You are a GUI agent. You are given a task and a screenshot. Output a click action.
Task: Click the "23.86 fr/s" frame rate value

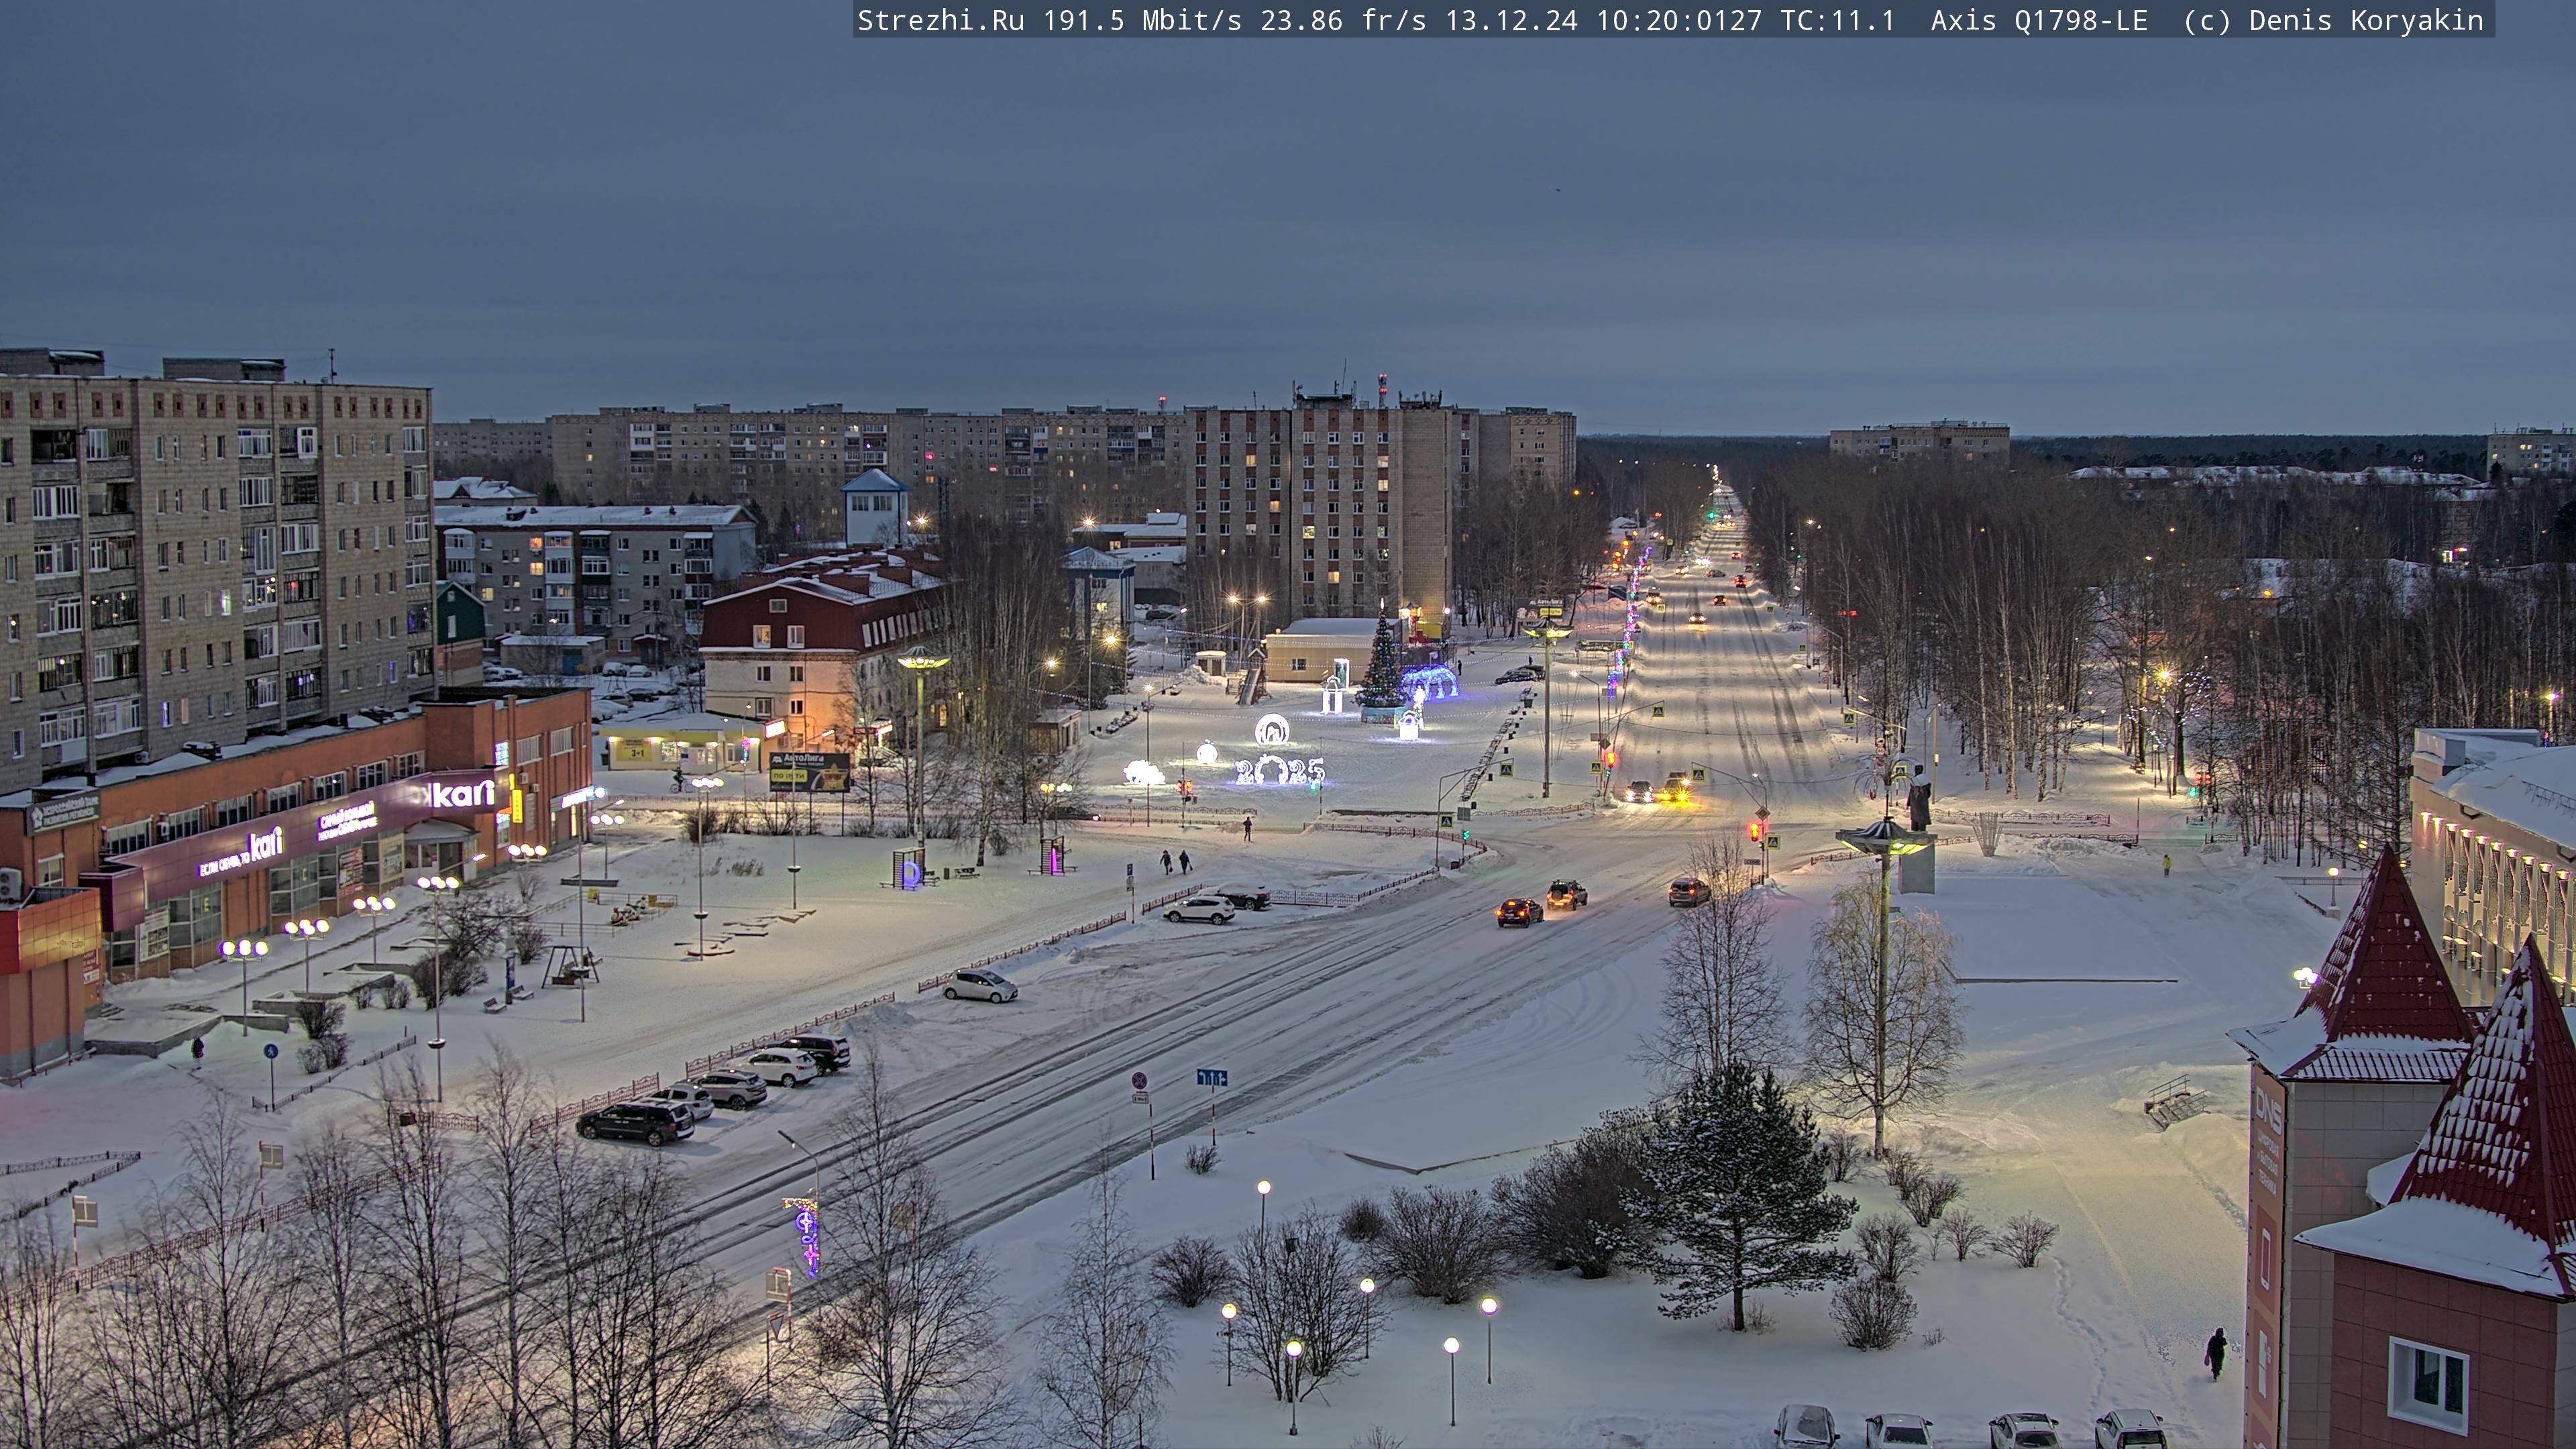tap(1343, 21)
